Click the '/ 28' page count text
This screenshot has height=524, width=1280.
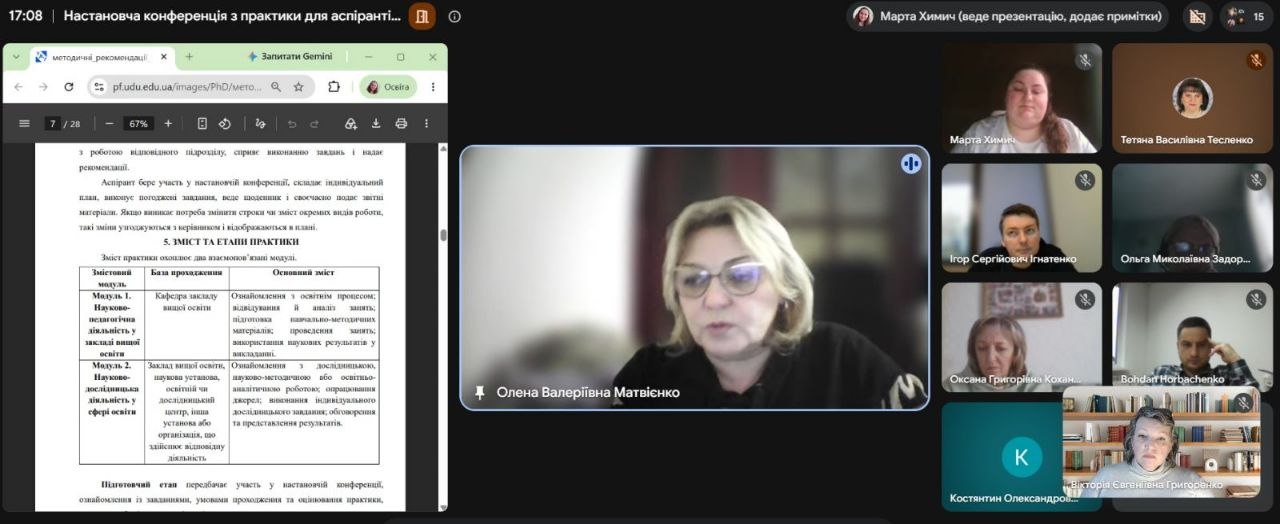(x=73, y=124)
